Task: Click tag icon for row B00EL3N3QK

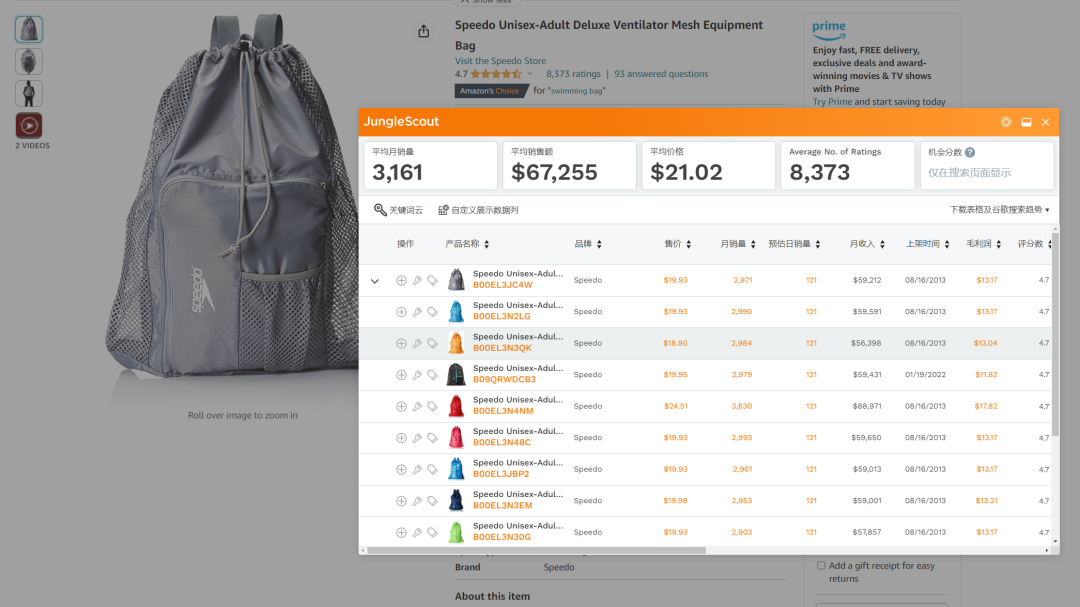Action: tap(432, 344)
